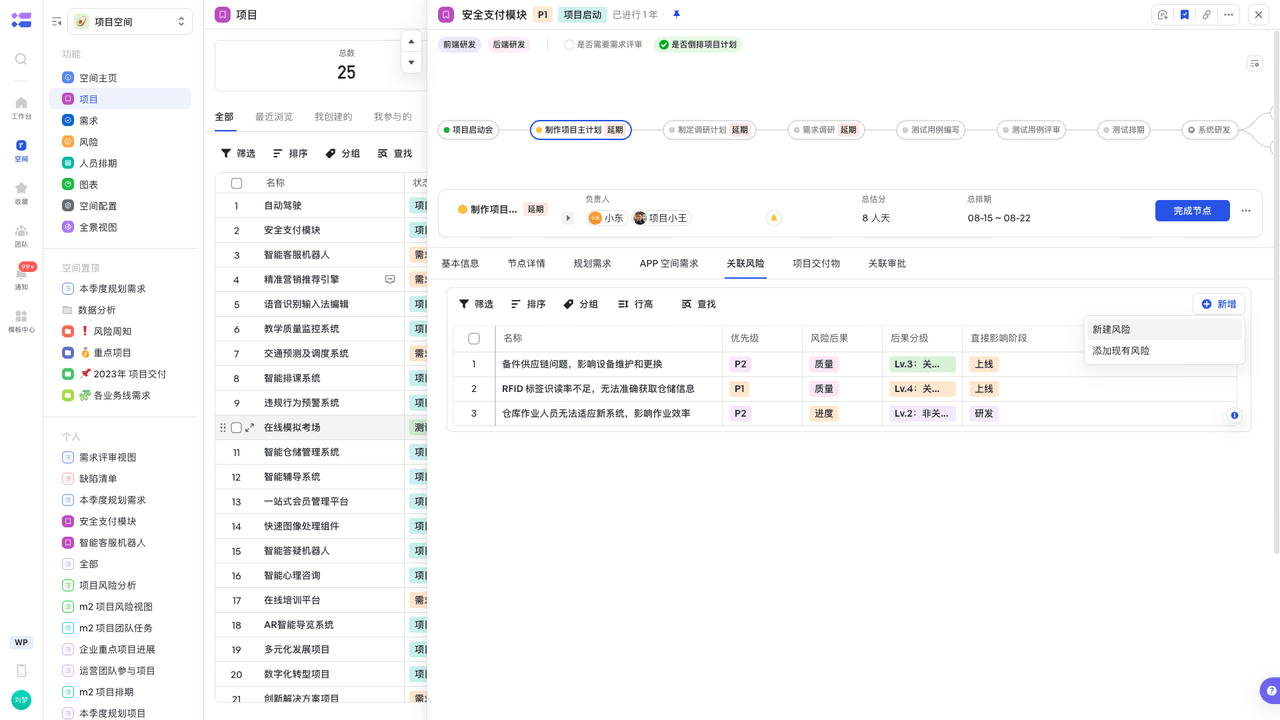The height and width of the screenshot is (720, 1280).
Task: Uncheck 是否倒排项目计划 option
Action: 697,45
